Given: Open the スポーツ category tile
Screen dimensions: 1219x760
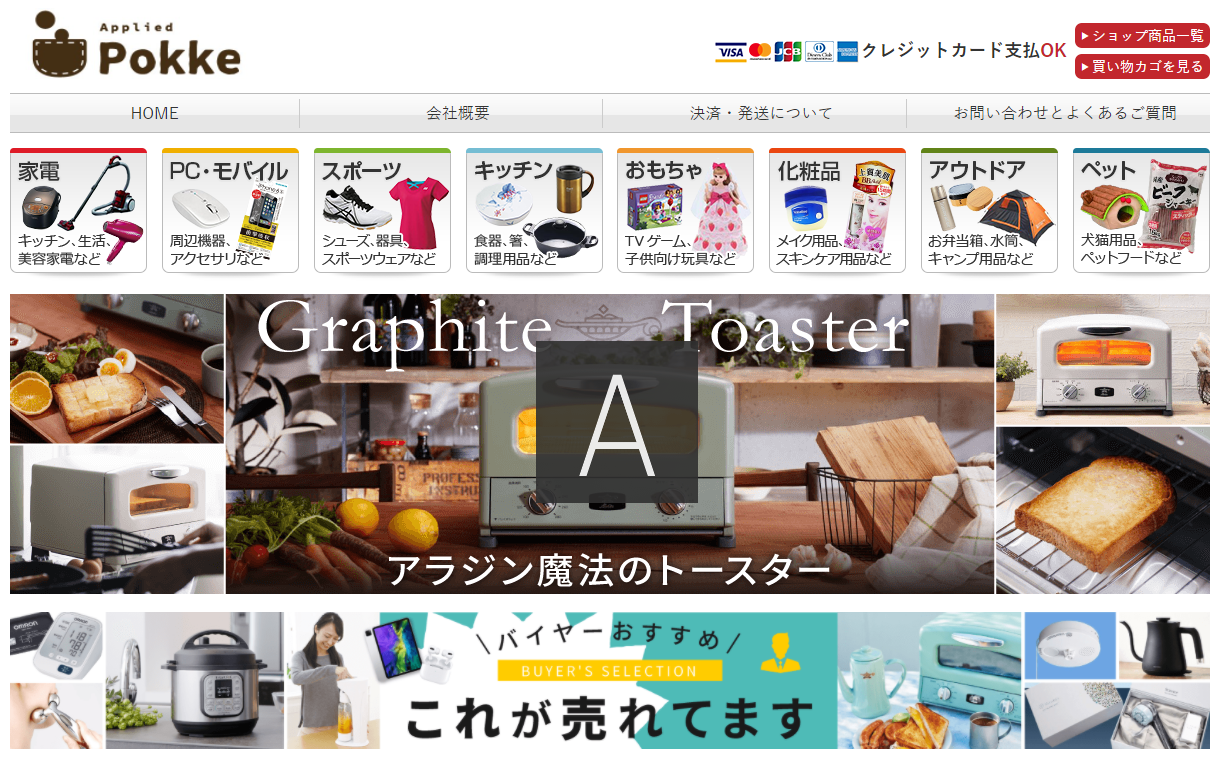Looking at the screenshot, I should pyautogui.click(x=382, y=210).
